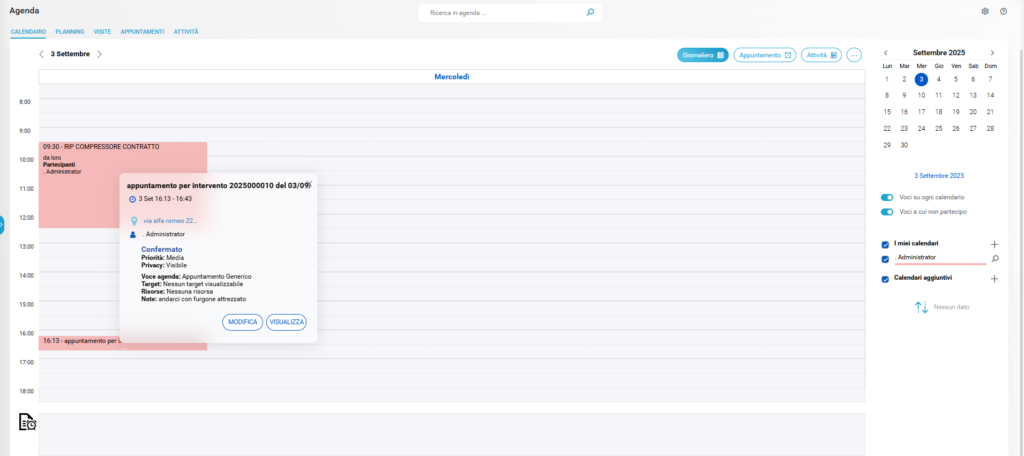
Task: Open the via alfa romeo address link
Action: point(170,220)
